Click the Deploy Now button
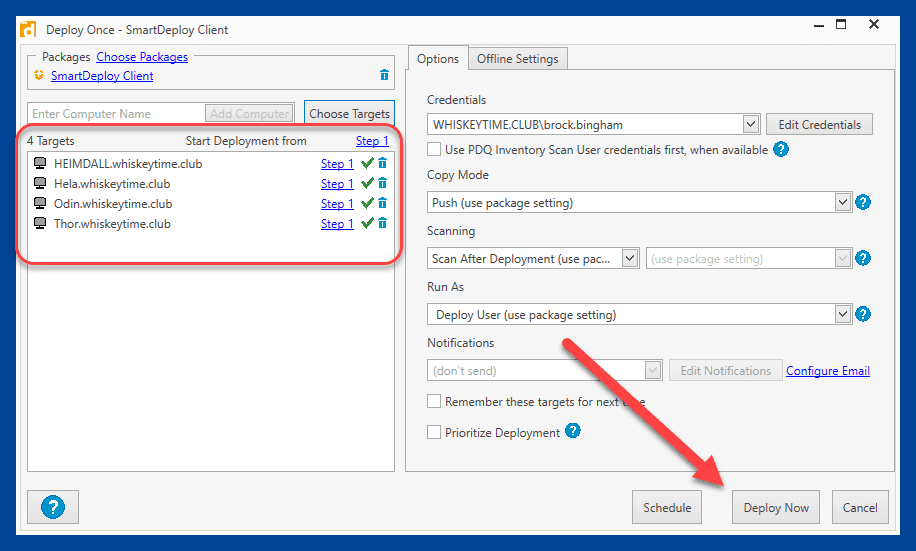 point(776,507)
